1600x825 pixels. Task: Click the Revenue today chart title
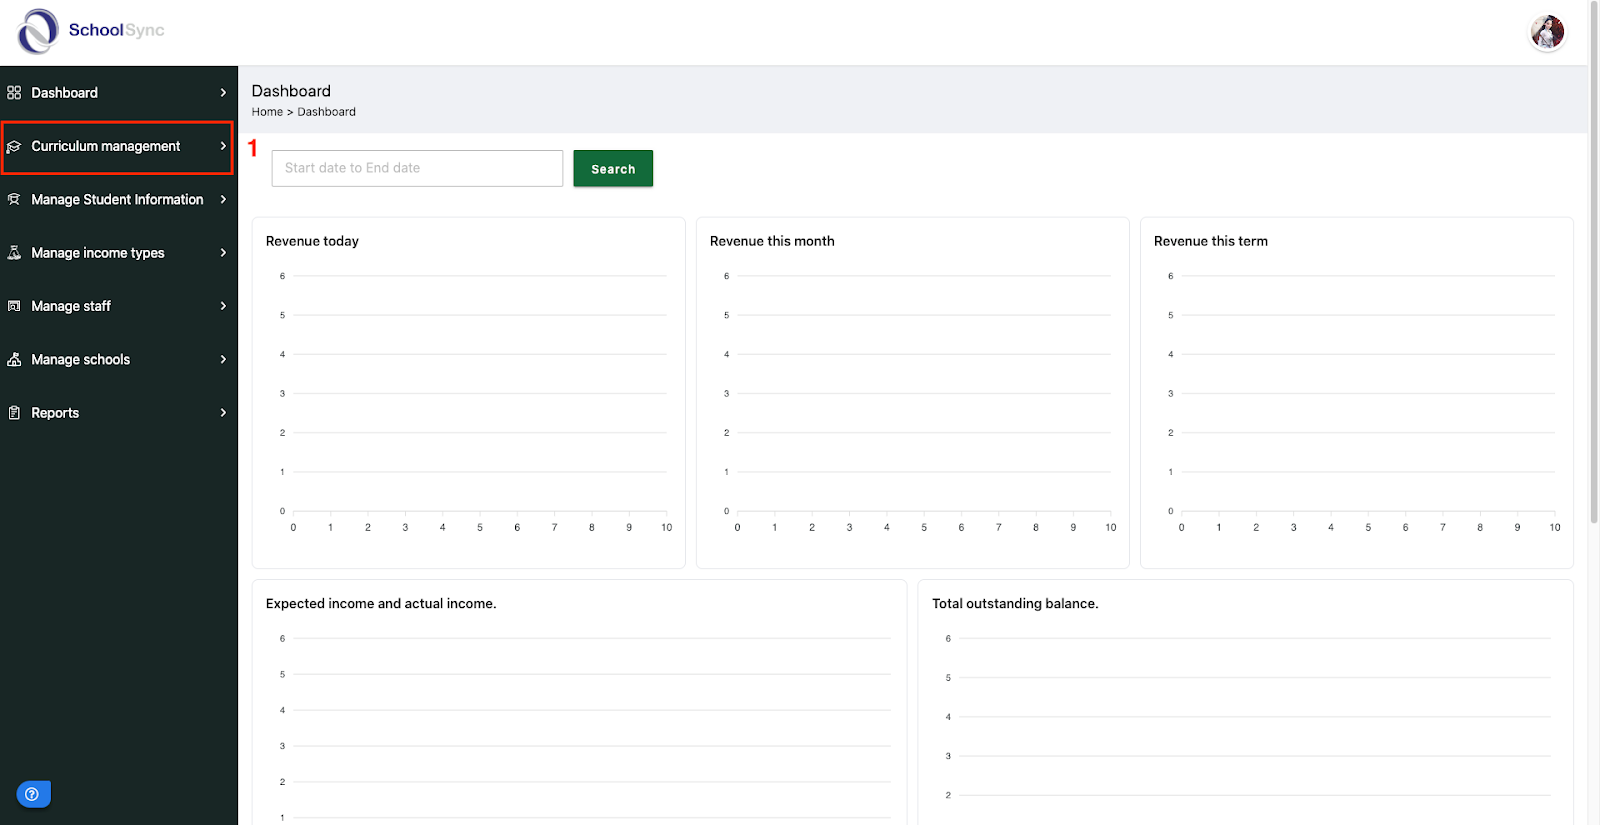pyautogui.click(x=312, y=241)
